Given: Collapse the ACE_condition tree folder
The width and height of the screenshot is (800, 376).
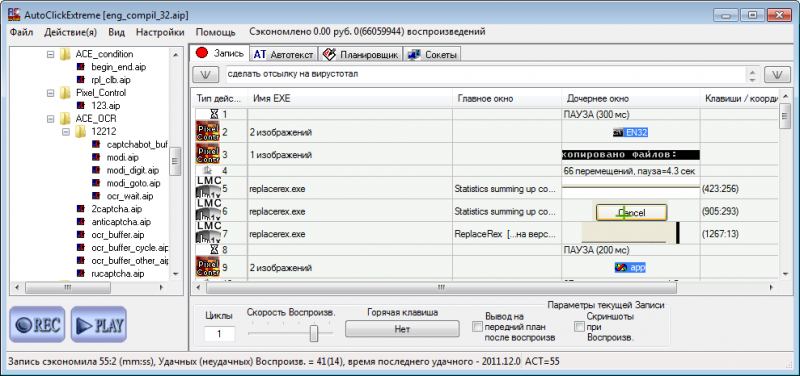Looking at the screenshot, I should click(x=50, y=54).
